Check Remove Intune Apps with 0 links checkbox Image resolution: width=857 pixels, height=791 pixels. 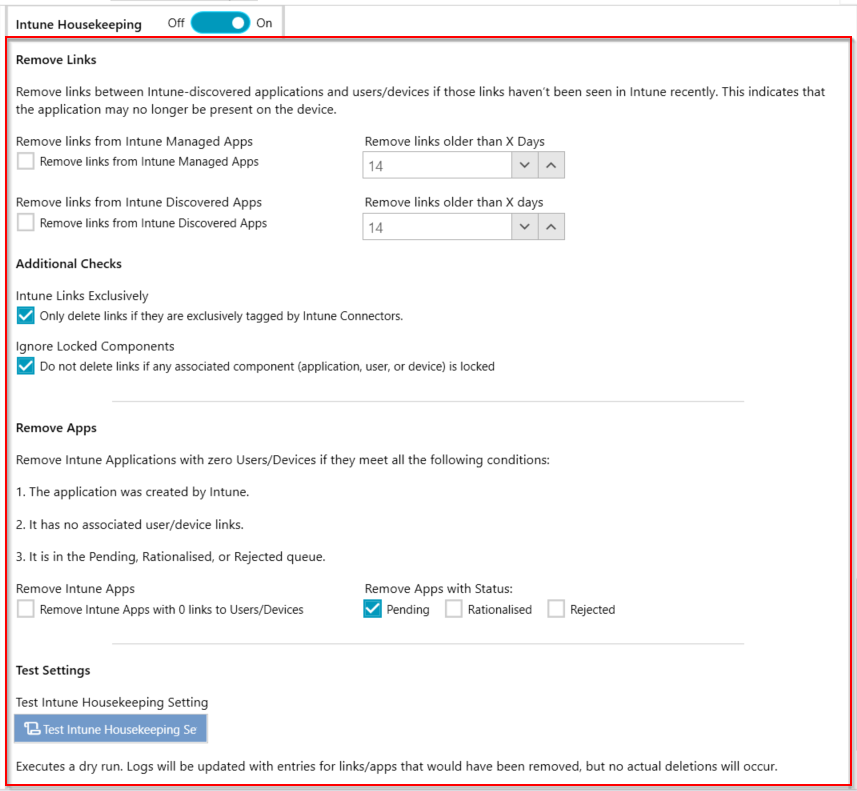tap(25, 609)
